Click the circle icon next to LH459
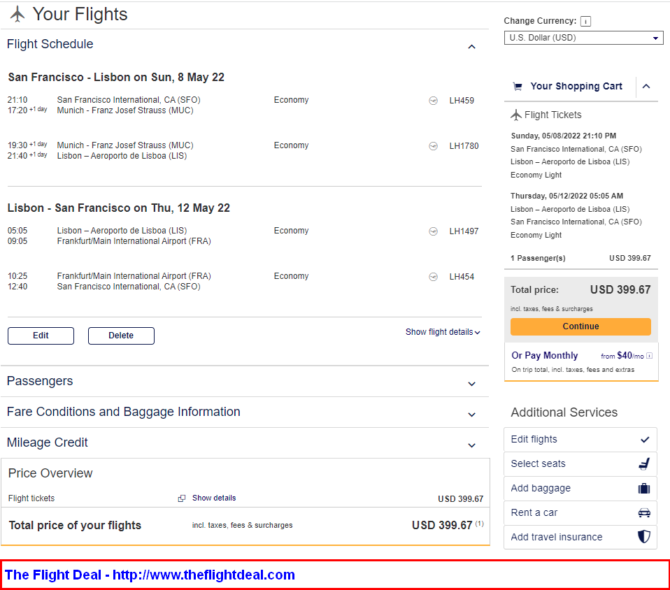Viewport: 670px width, 590px height. tap(433, 101)
